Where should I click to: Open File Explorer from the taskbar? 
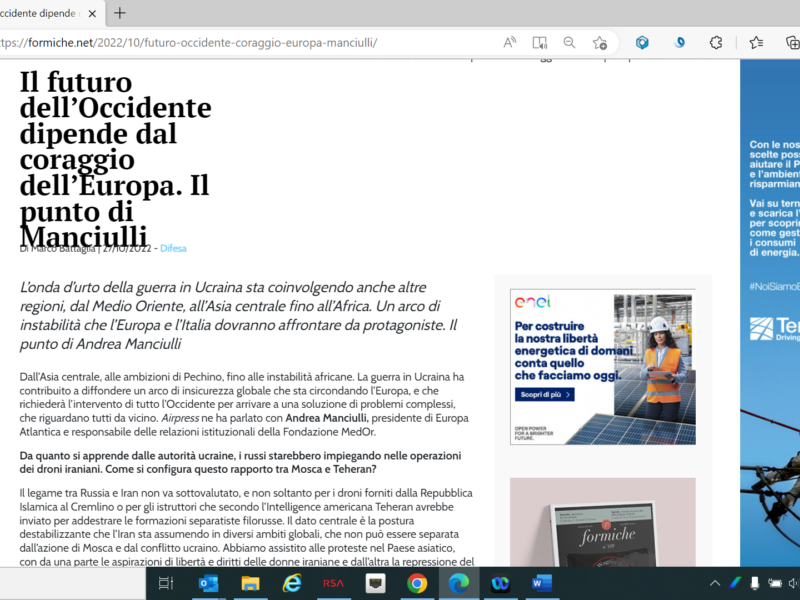pyautogui.click(x=250, y=583)
